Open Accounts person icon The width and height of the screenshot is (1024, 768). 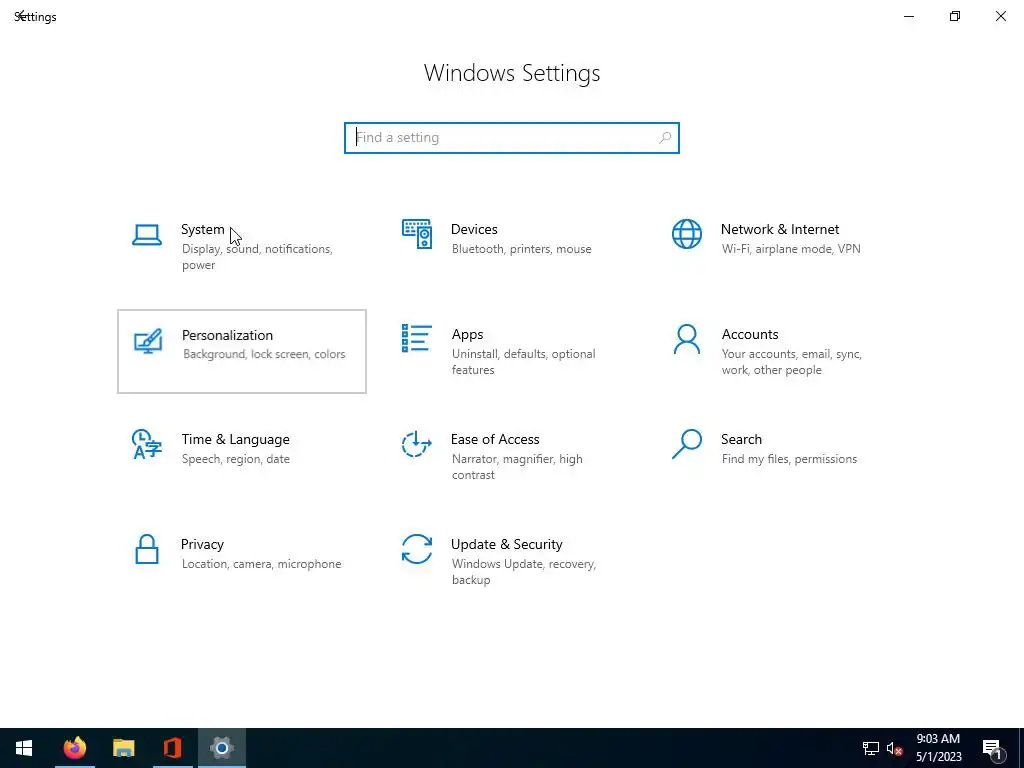pos(687,339)
